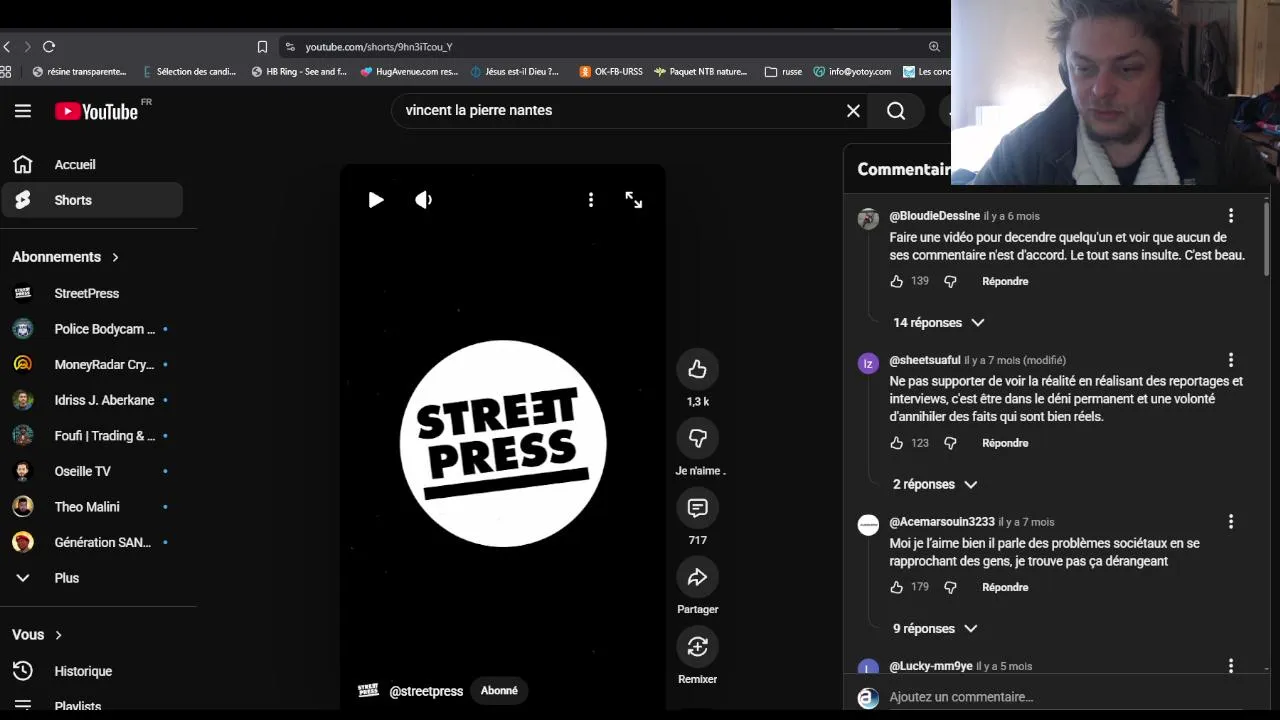The width and height of the screenshot is (1280, 720).
Task: Open the russe bookmarks folder
Action: 784,72
